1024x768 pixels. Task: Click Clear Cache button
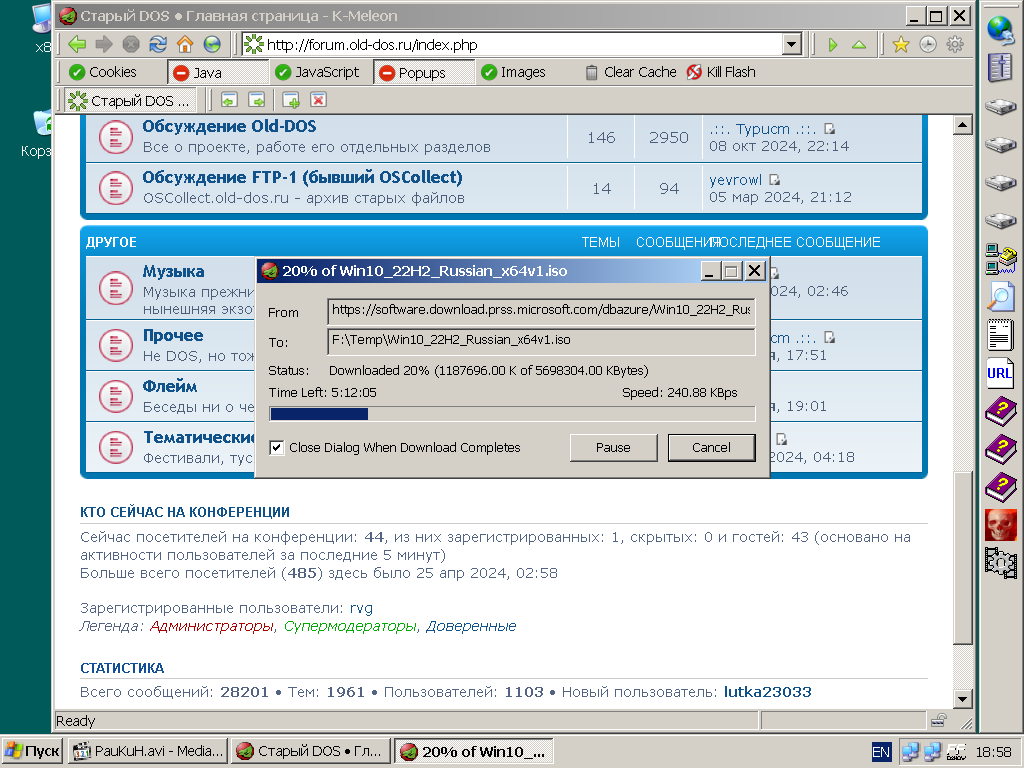pos(631,72)
